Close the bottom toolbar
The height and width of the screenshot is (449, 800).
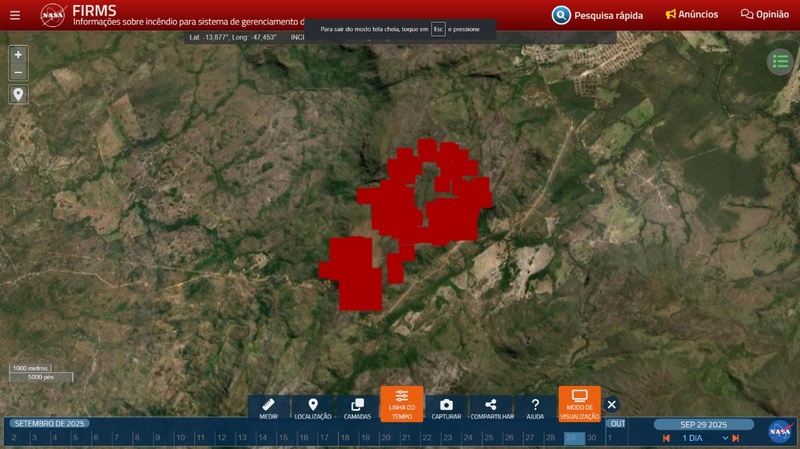coord(612,405)
